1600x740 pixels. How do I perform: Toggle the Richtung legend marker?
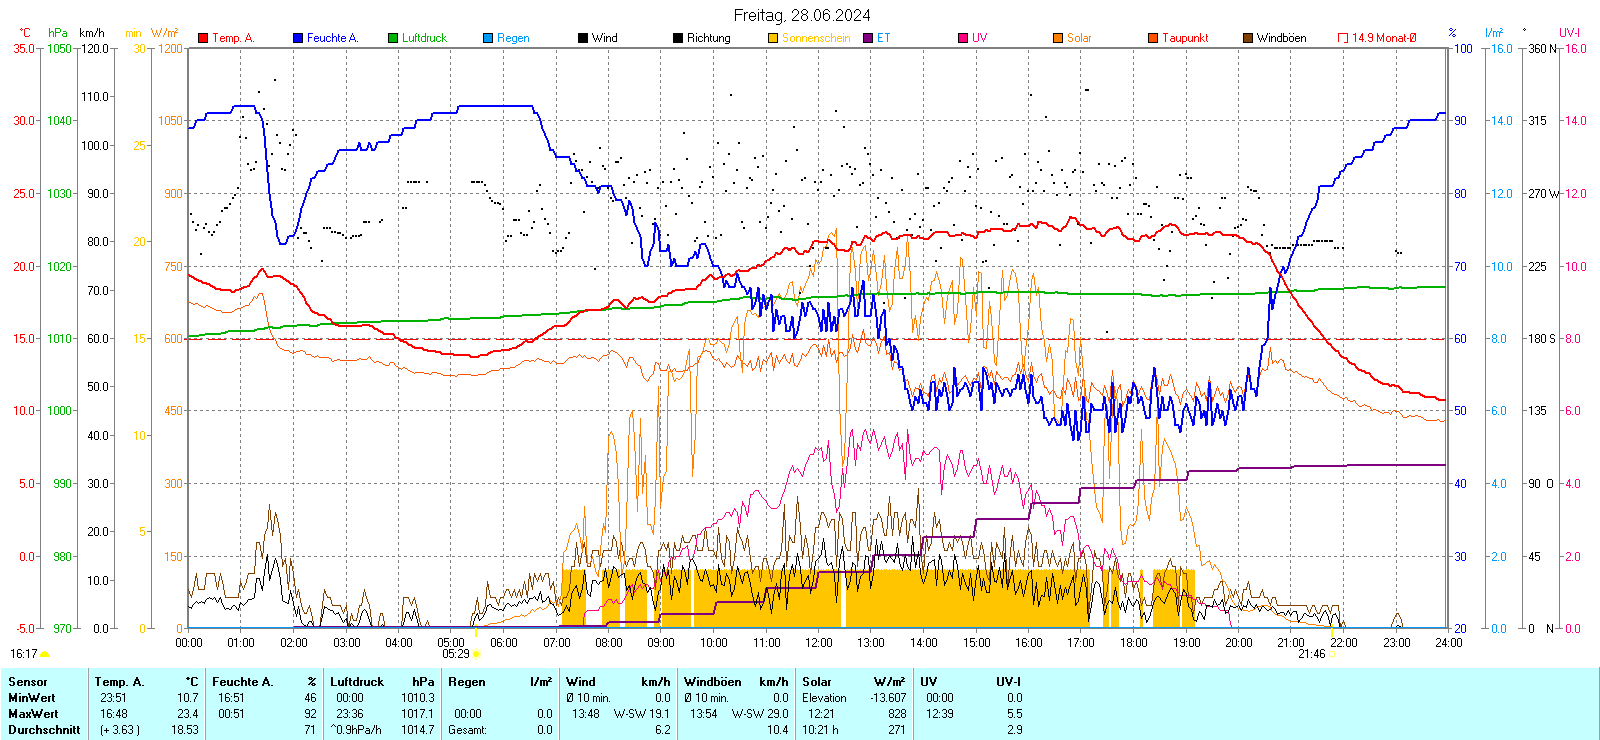[678, 38]
